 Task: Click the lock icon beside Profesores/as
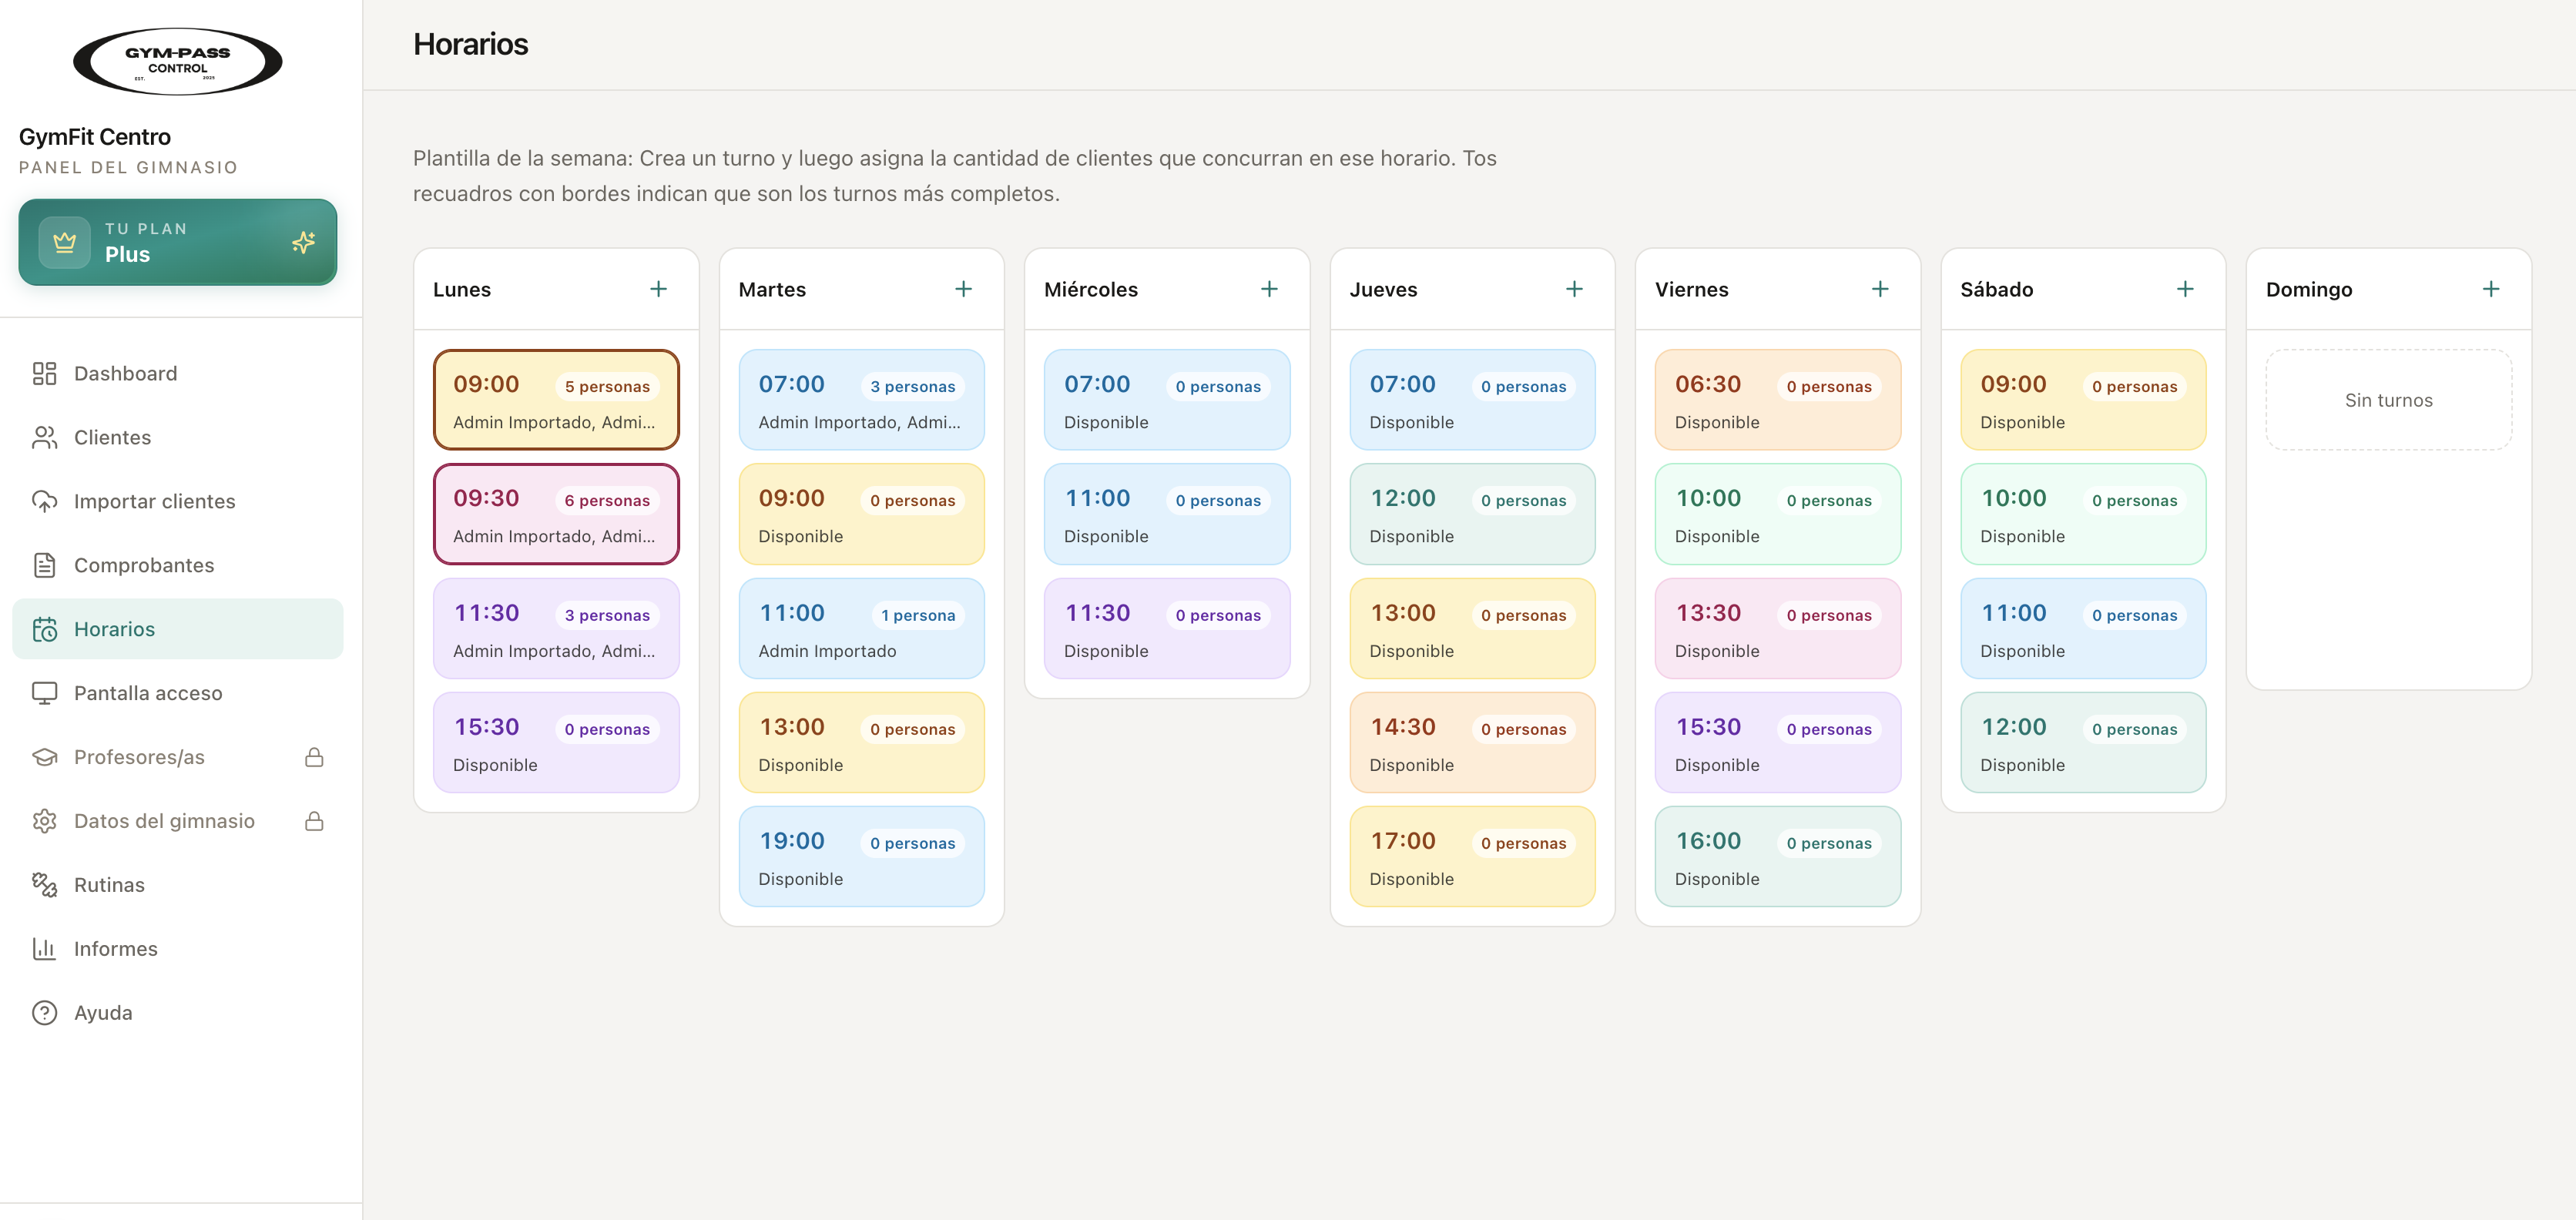[314, 757]
